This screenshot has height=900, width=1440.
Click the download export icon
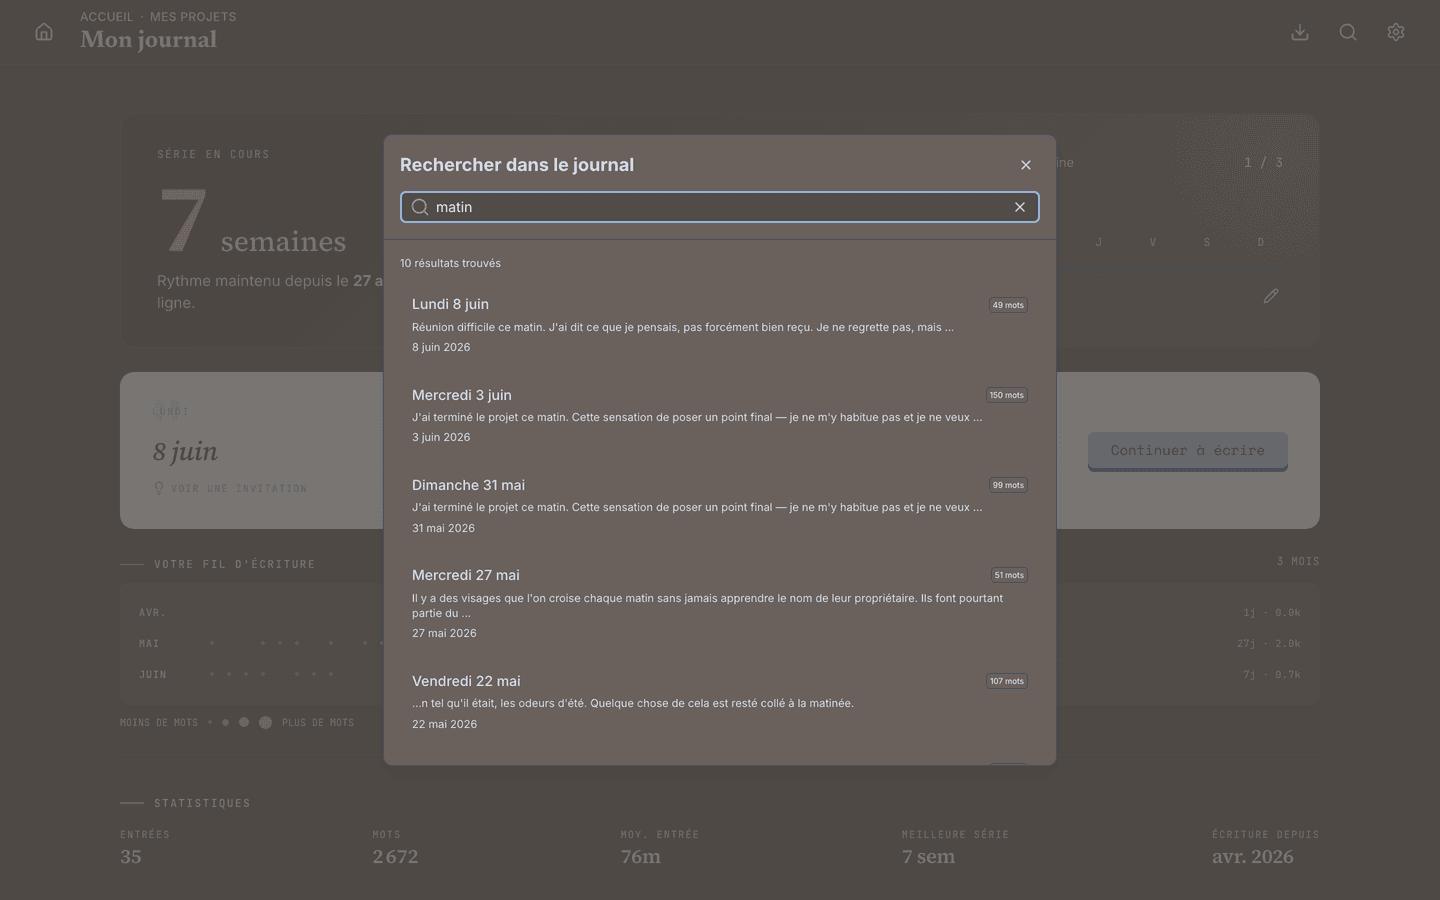1300,32
